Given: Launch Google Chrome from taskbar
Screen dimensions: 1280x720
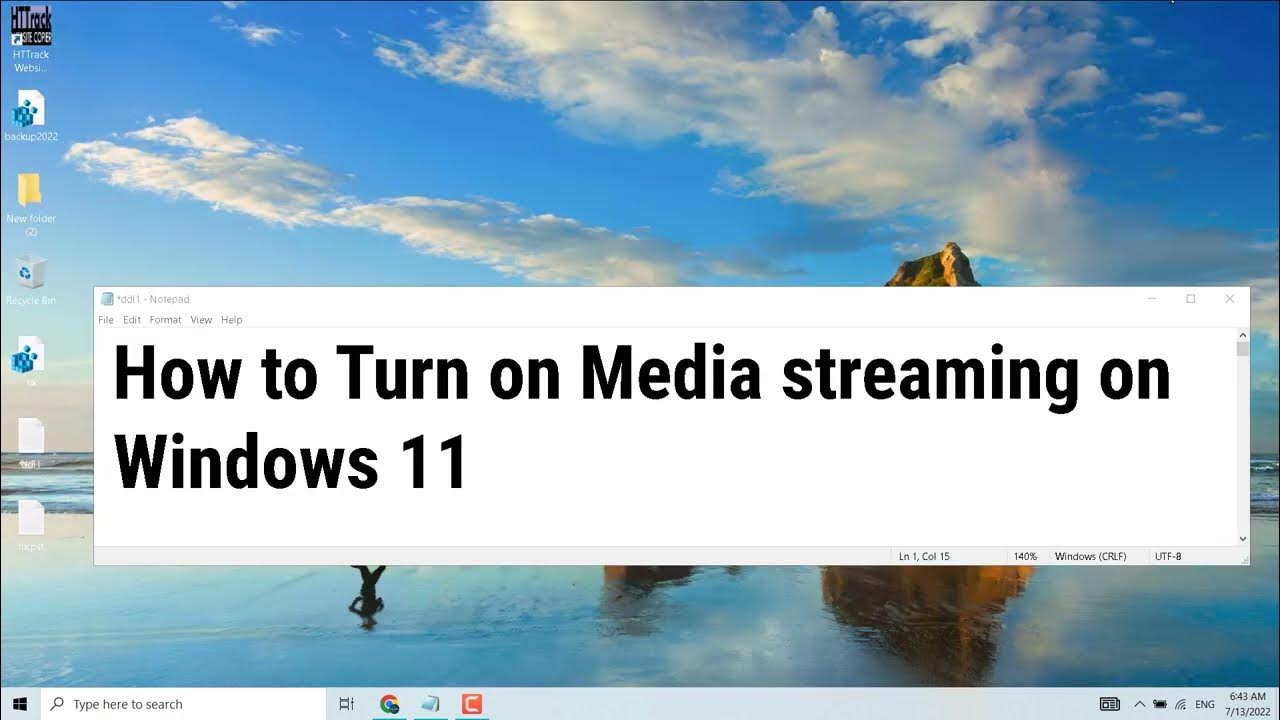Looking at the screenshot, I should pos(390,704).
